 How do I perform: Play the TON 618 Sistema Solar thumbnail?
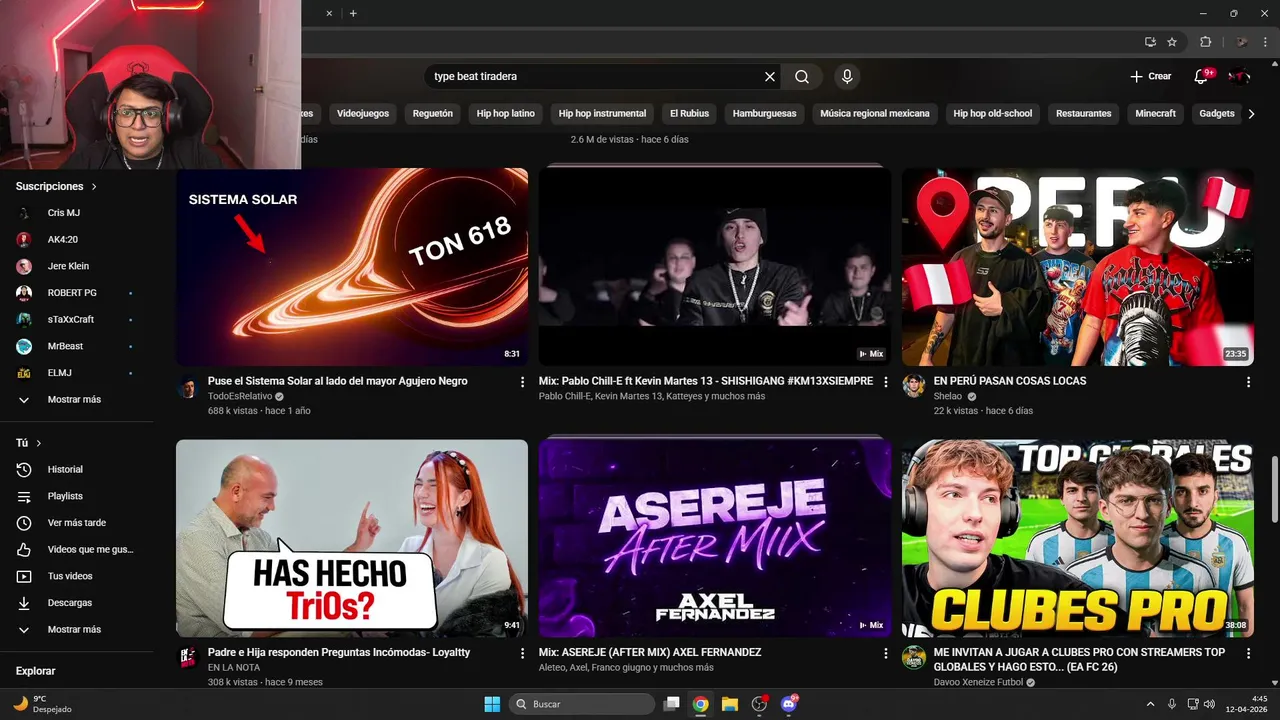352,267
